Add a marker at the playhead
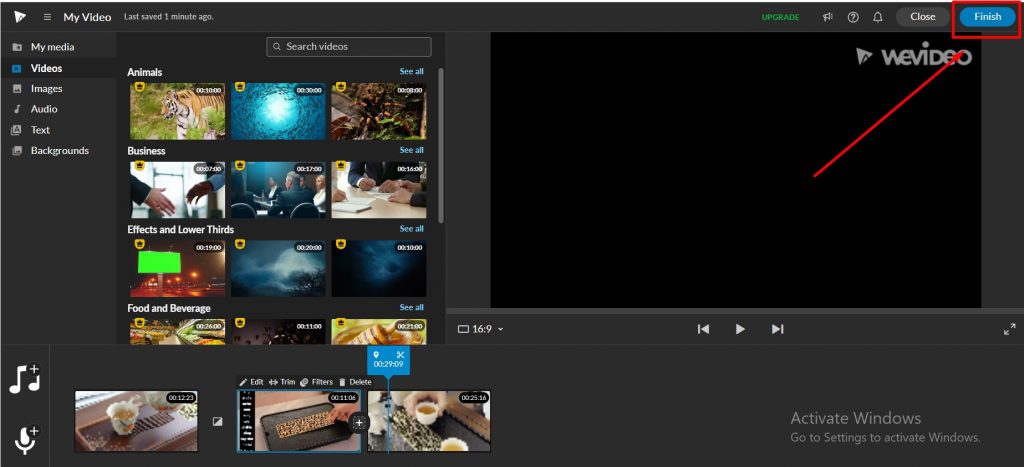The width and height of the screenshot is (1024, 467). pyautogui.click(x=376, y=355)
